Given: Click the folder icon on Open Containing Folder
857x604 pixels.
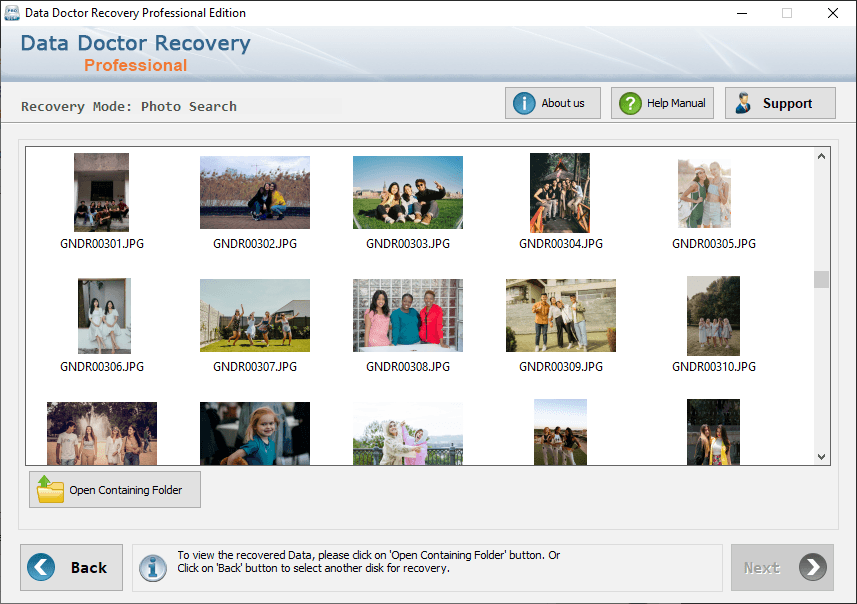Looking at the screenshot, I should point(50,489).
